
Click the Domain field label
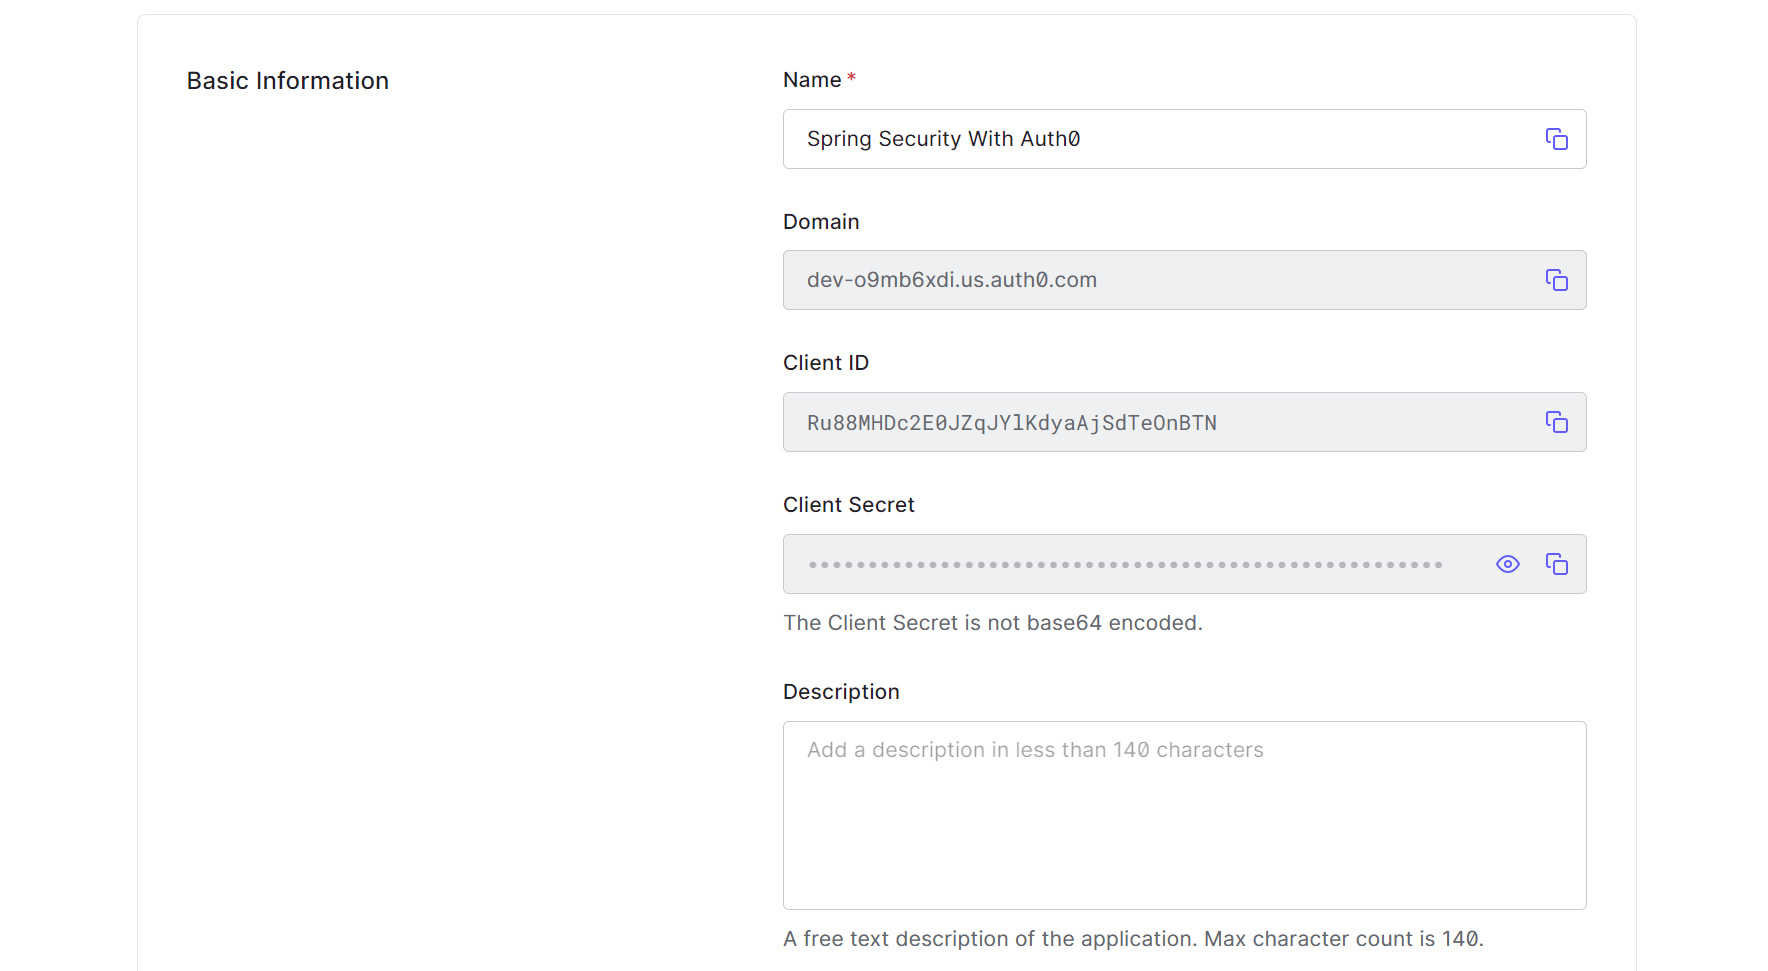[x=821, y=222]
